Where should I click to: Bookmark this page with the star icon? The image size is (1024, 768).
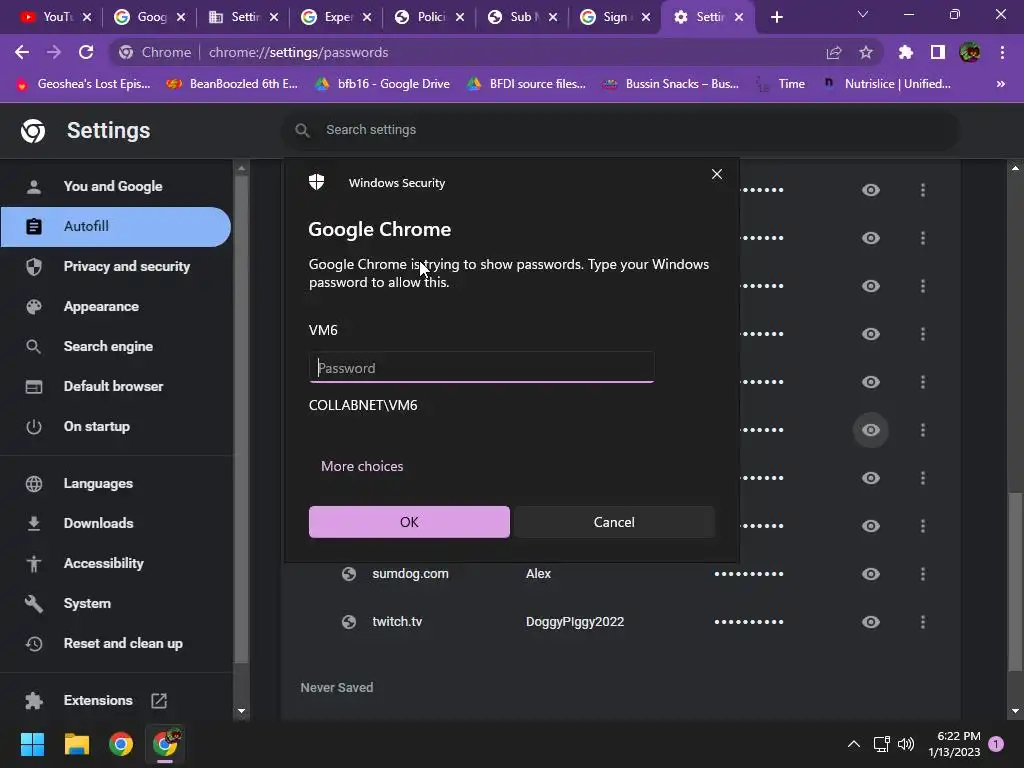tap(866, 52)
